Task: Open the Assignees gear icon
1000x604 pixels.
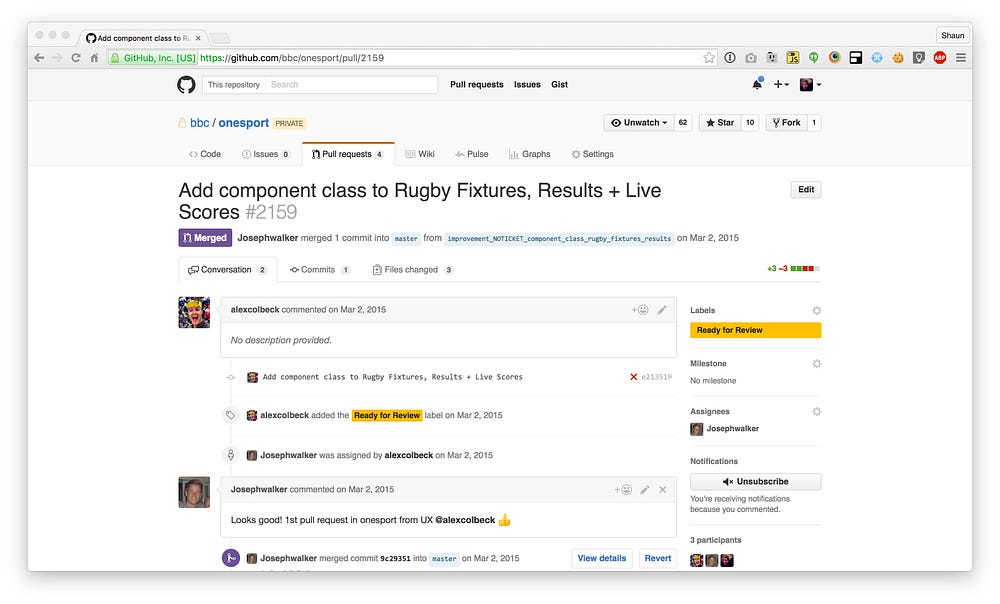Action: click(816, 412)
